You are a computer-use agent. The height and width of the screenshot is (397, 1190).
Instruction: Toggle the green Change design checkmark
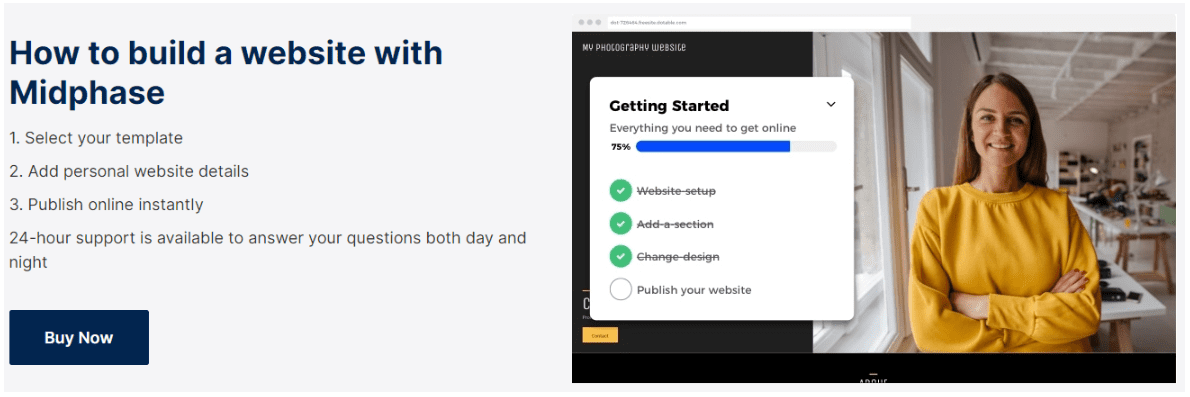tap(621, 257)
